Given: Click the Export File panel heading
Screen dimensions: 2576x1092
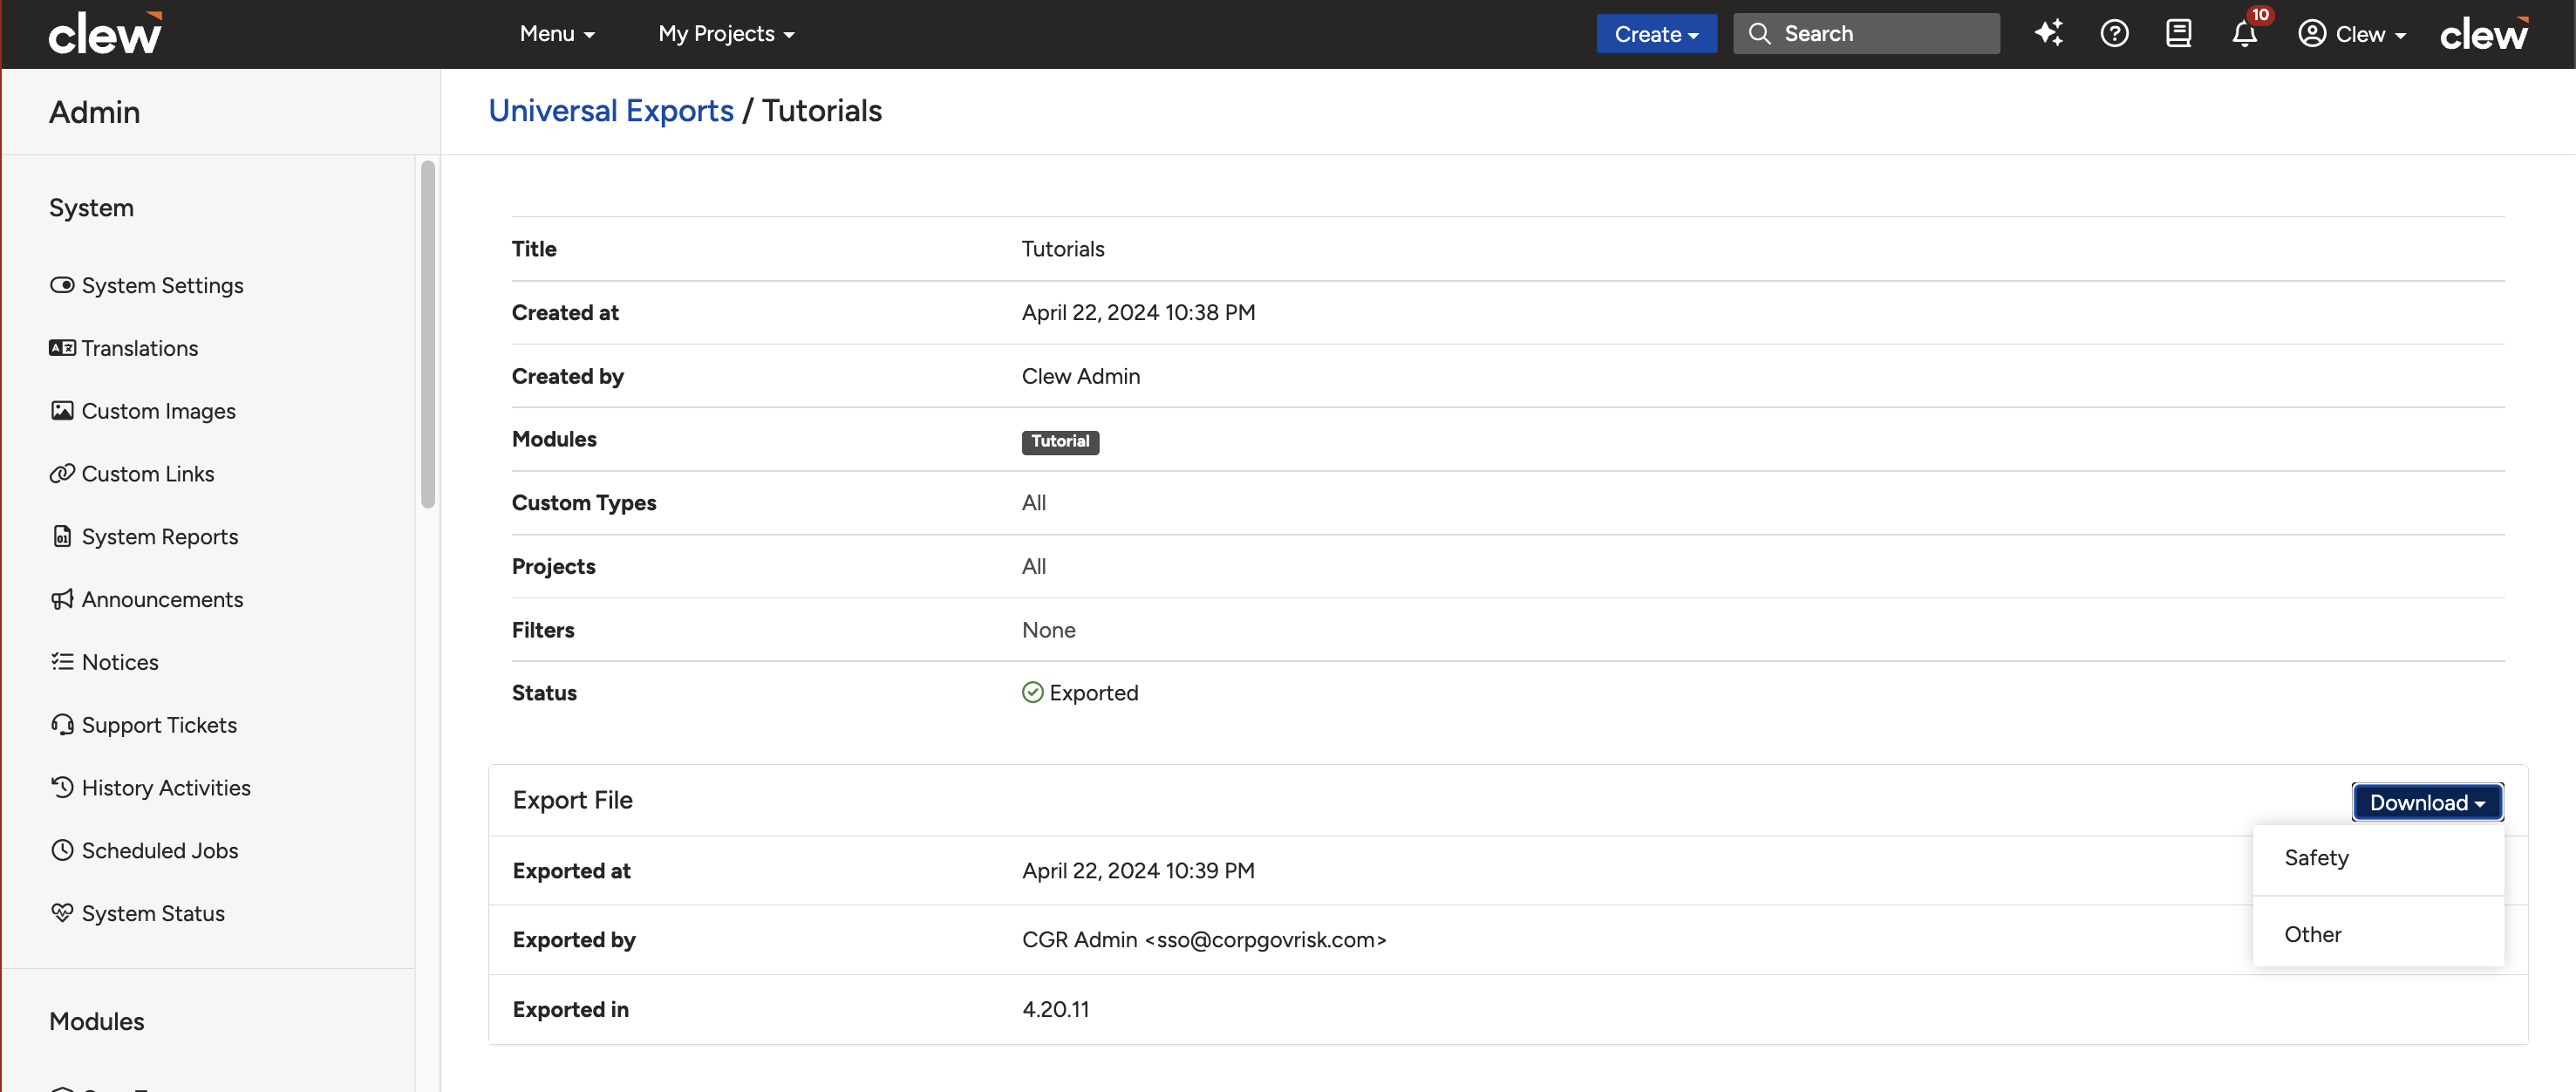Looking at the screenshot, I should [573, 800].
